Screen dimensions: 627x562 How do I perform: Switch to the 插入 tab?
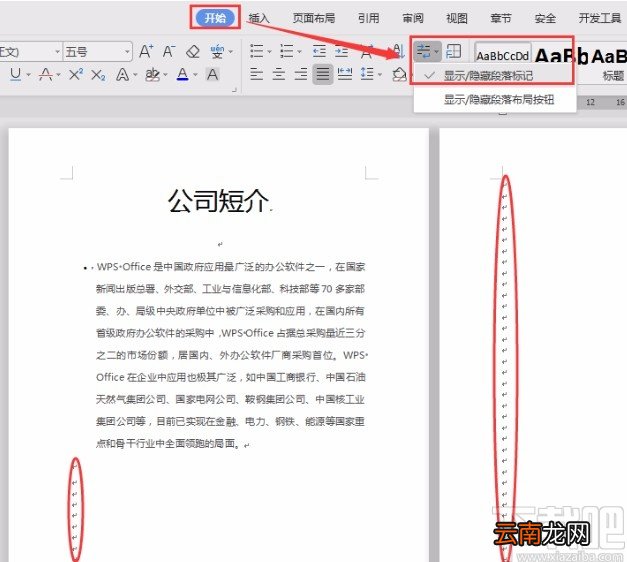tap(259, 18)
